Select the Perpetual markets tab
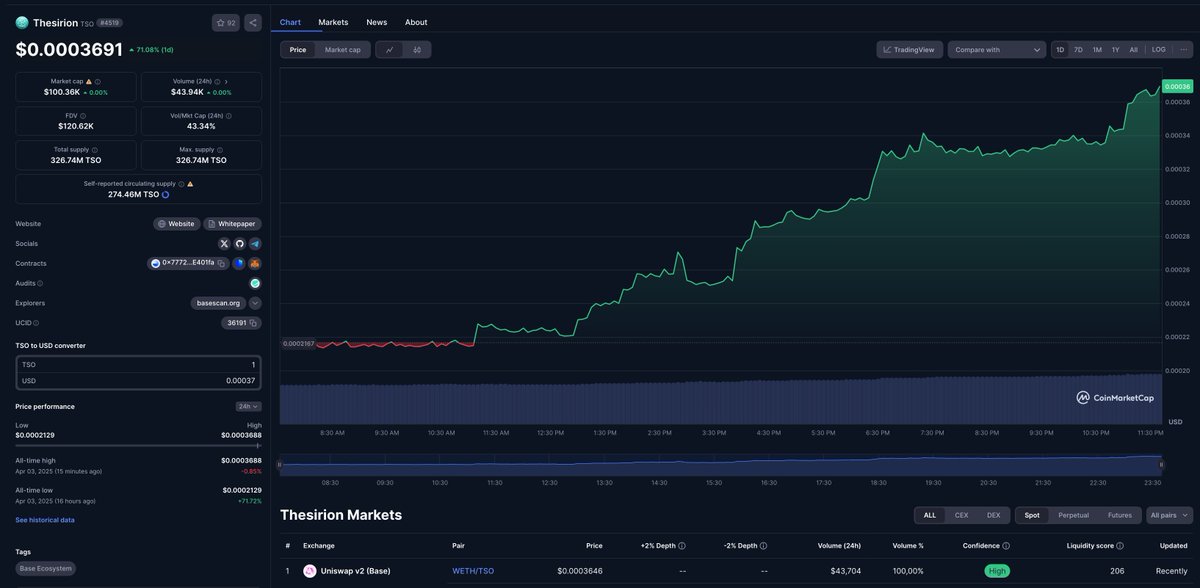This screenshot has height=588, width=1200. tap(1073, 515)
